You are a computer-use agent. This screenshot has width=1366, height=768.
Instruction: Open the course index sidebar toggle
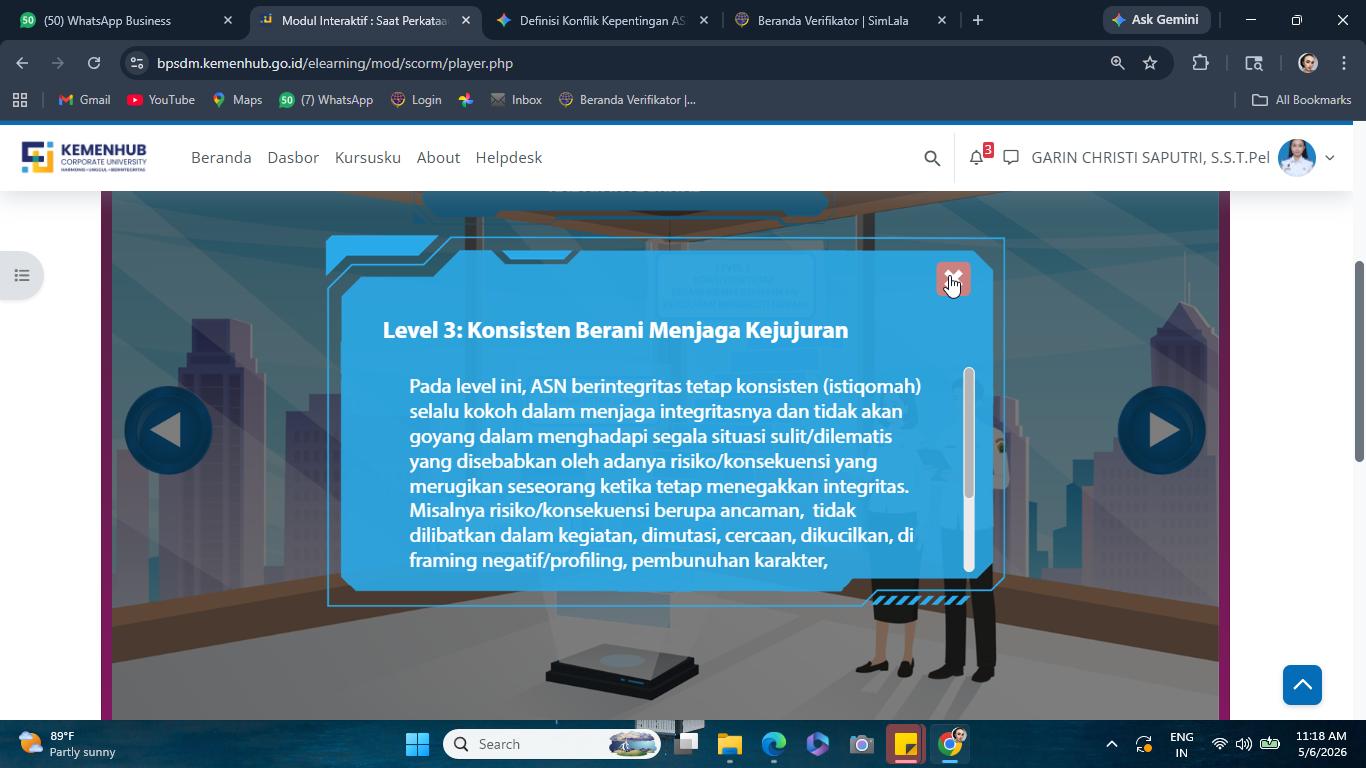(x=22, y=275)
